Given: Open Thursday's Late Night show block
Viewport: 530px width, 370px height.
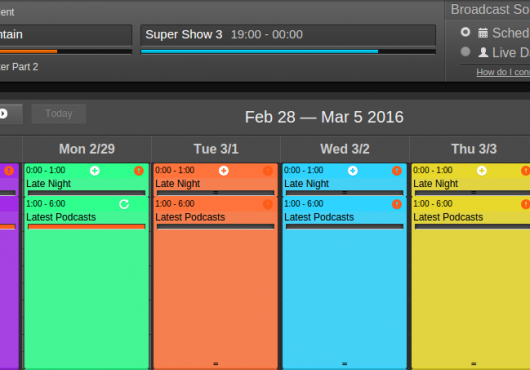Looking at the screenshot, I should [471, 179].
